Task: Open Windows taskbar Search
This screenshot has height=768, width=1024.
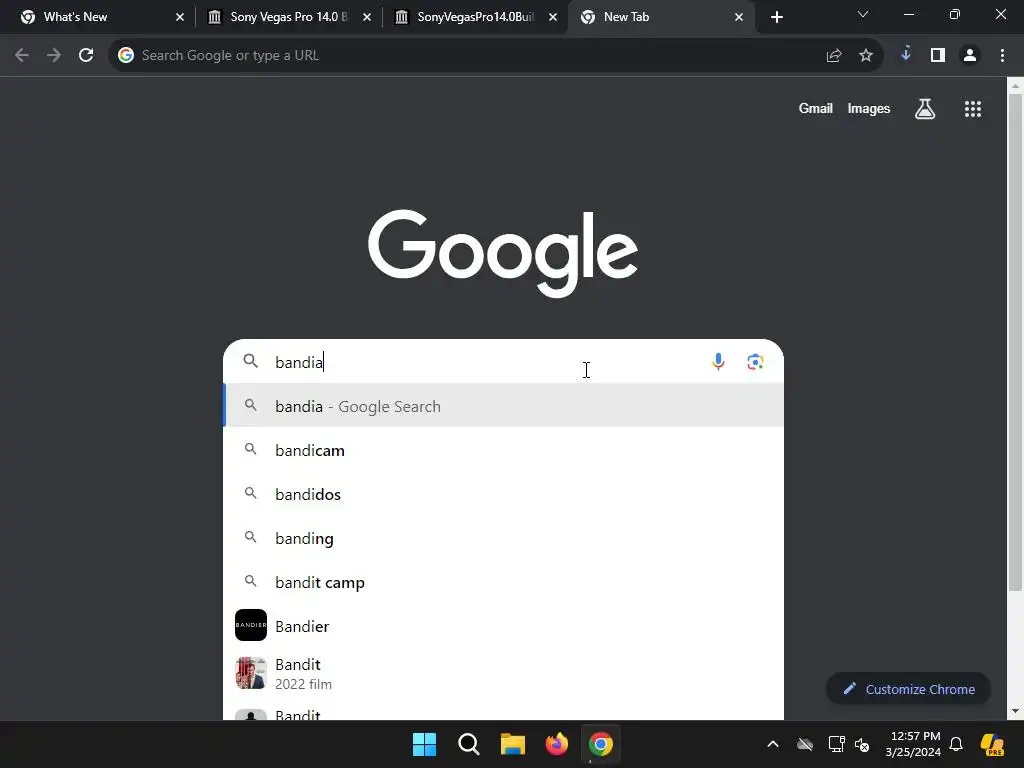Action: 468,744
